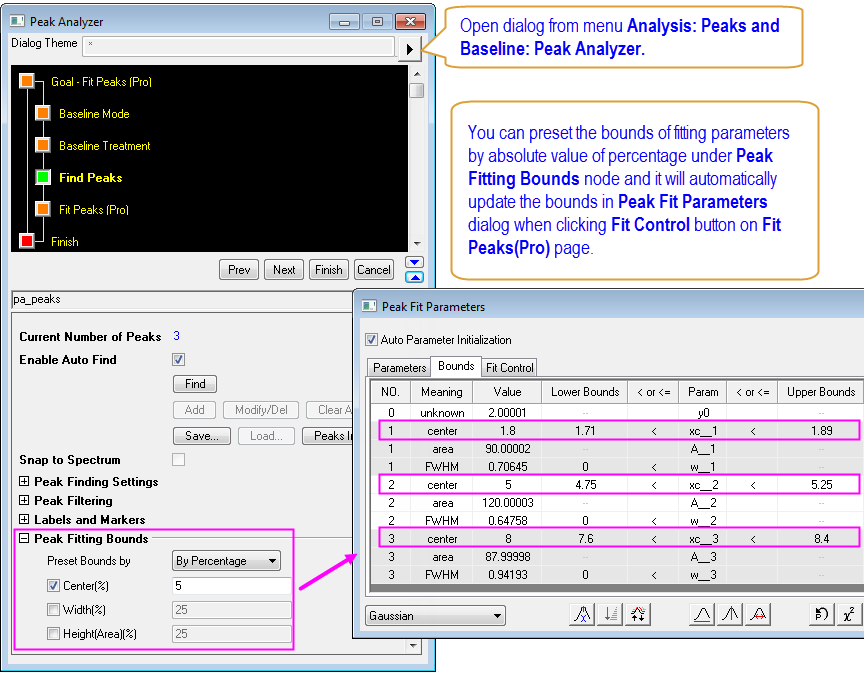Screen dimensions: 864x675
Task: Click the Modify/Del button
Action: coord(261,409)
